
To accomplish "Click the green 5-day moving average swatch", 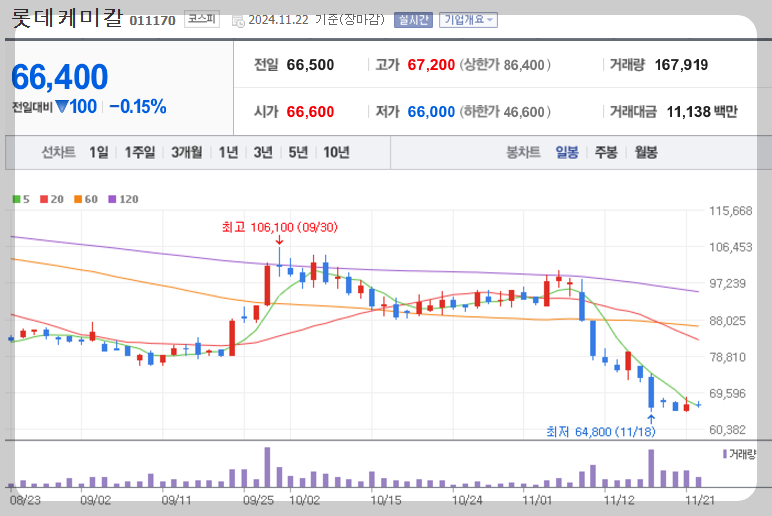I will point(17,199).
